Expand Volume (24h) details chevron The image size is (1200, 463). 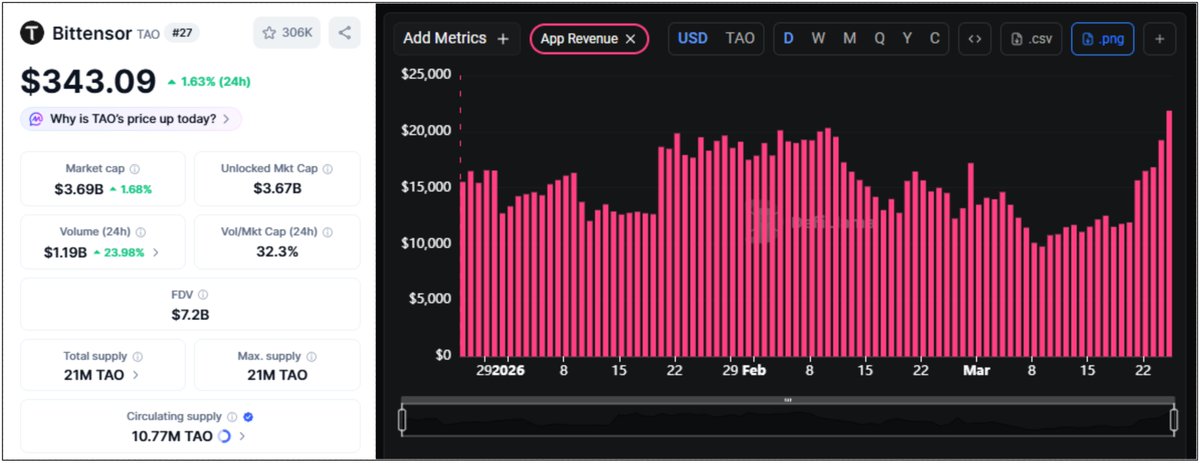pos(155,252)
